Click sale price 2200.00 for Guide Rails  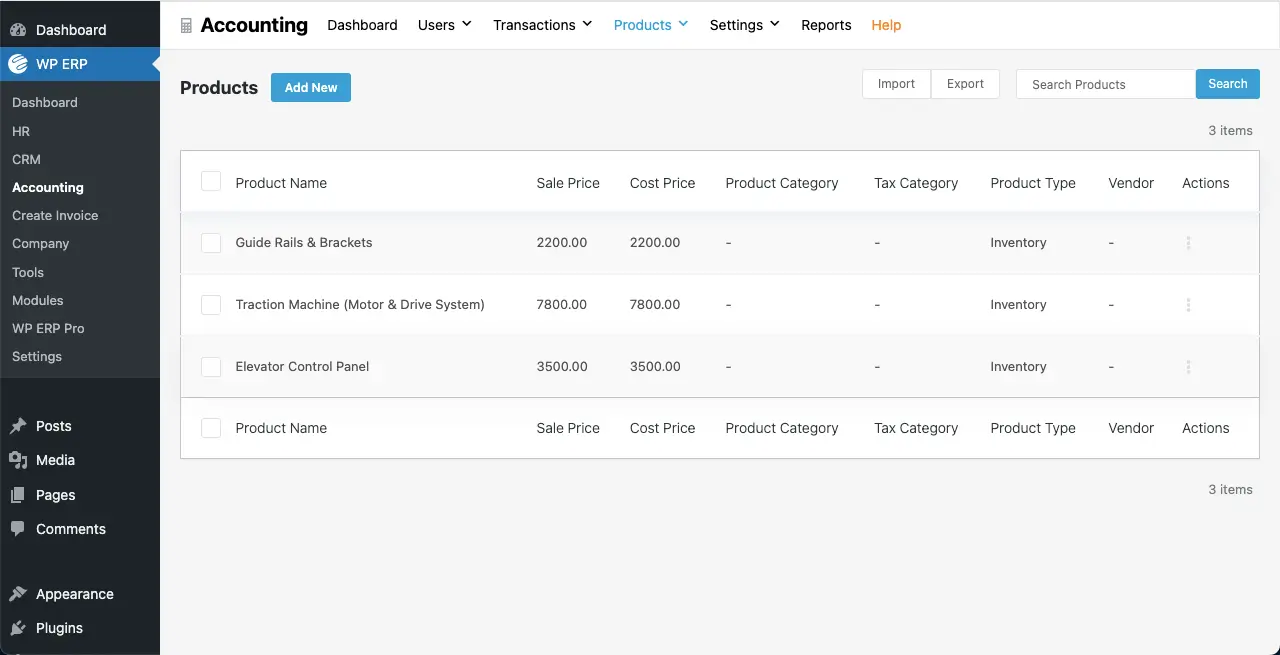click(x=562, y=243)
